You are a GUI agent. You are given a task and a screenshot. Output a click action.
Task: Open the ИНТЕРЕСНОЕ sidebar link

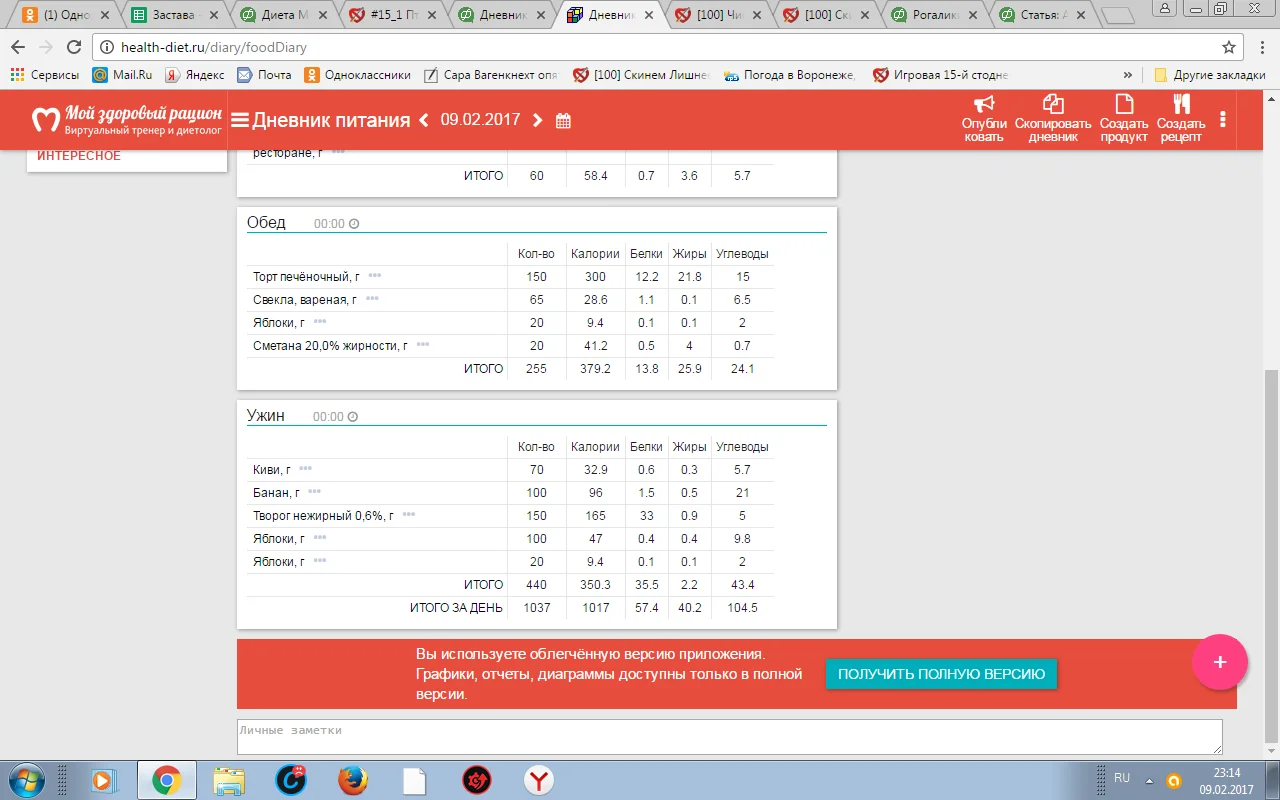[x=79, y=155]
